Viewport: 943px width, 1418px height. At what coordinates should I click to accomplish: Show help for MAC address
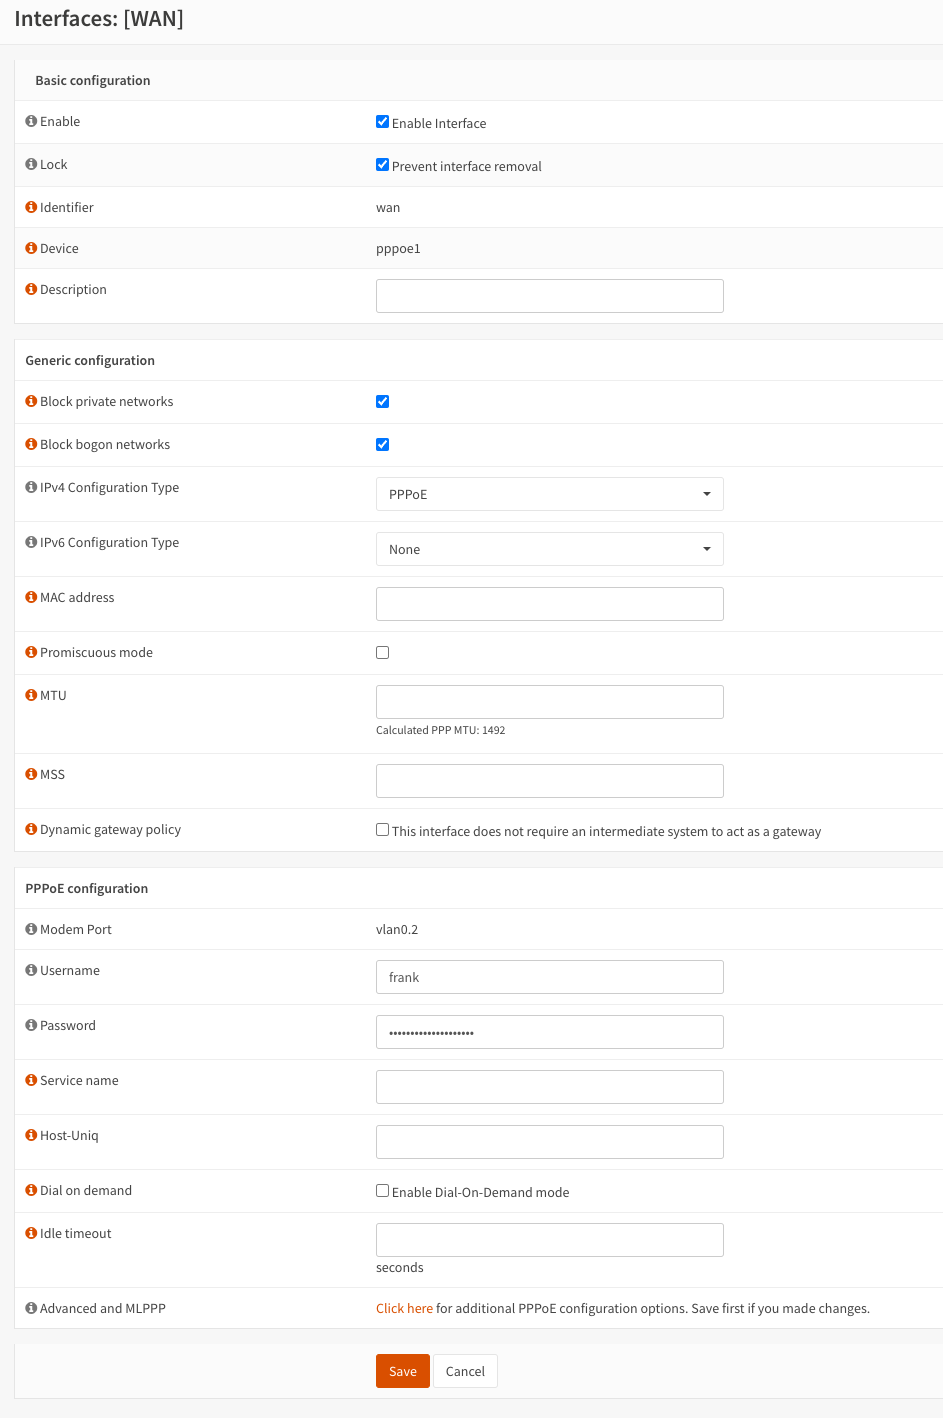[31, 597]
